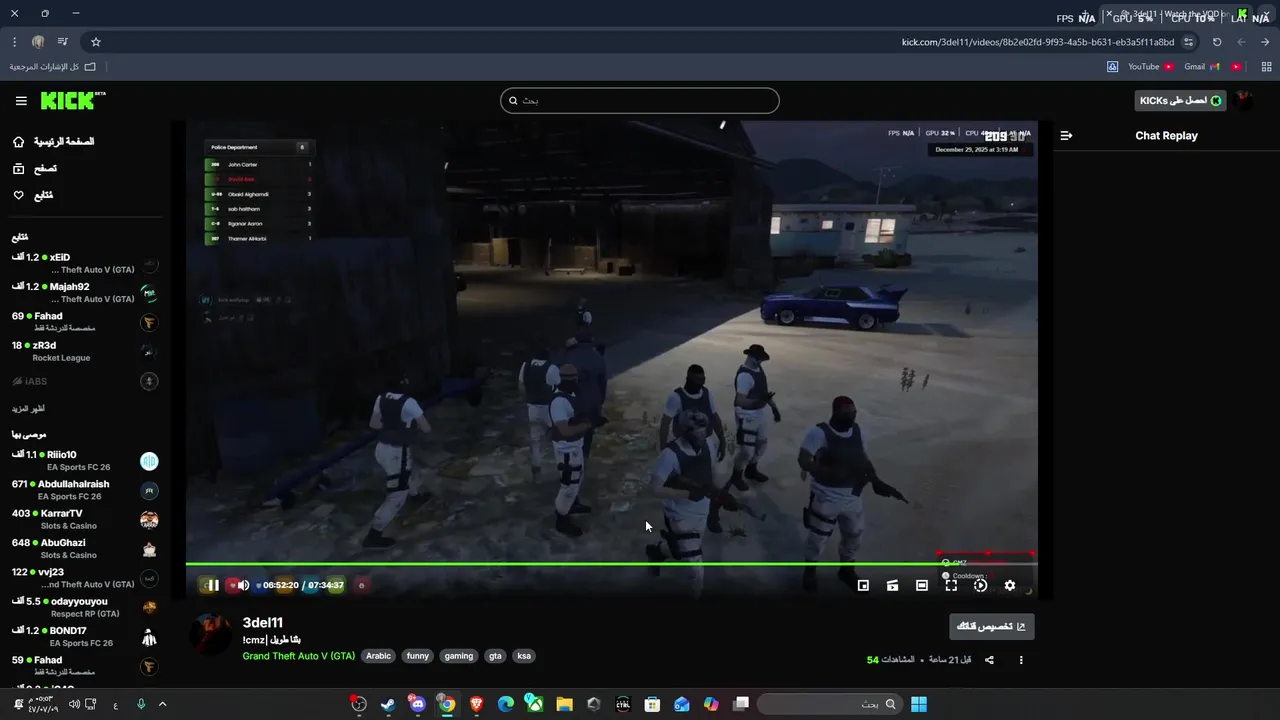Open xEID channel in the sidebar

pyautogui.click(x=85, y=264)
